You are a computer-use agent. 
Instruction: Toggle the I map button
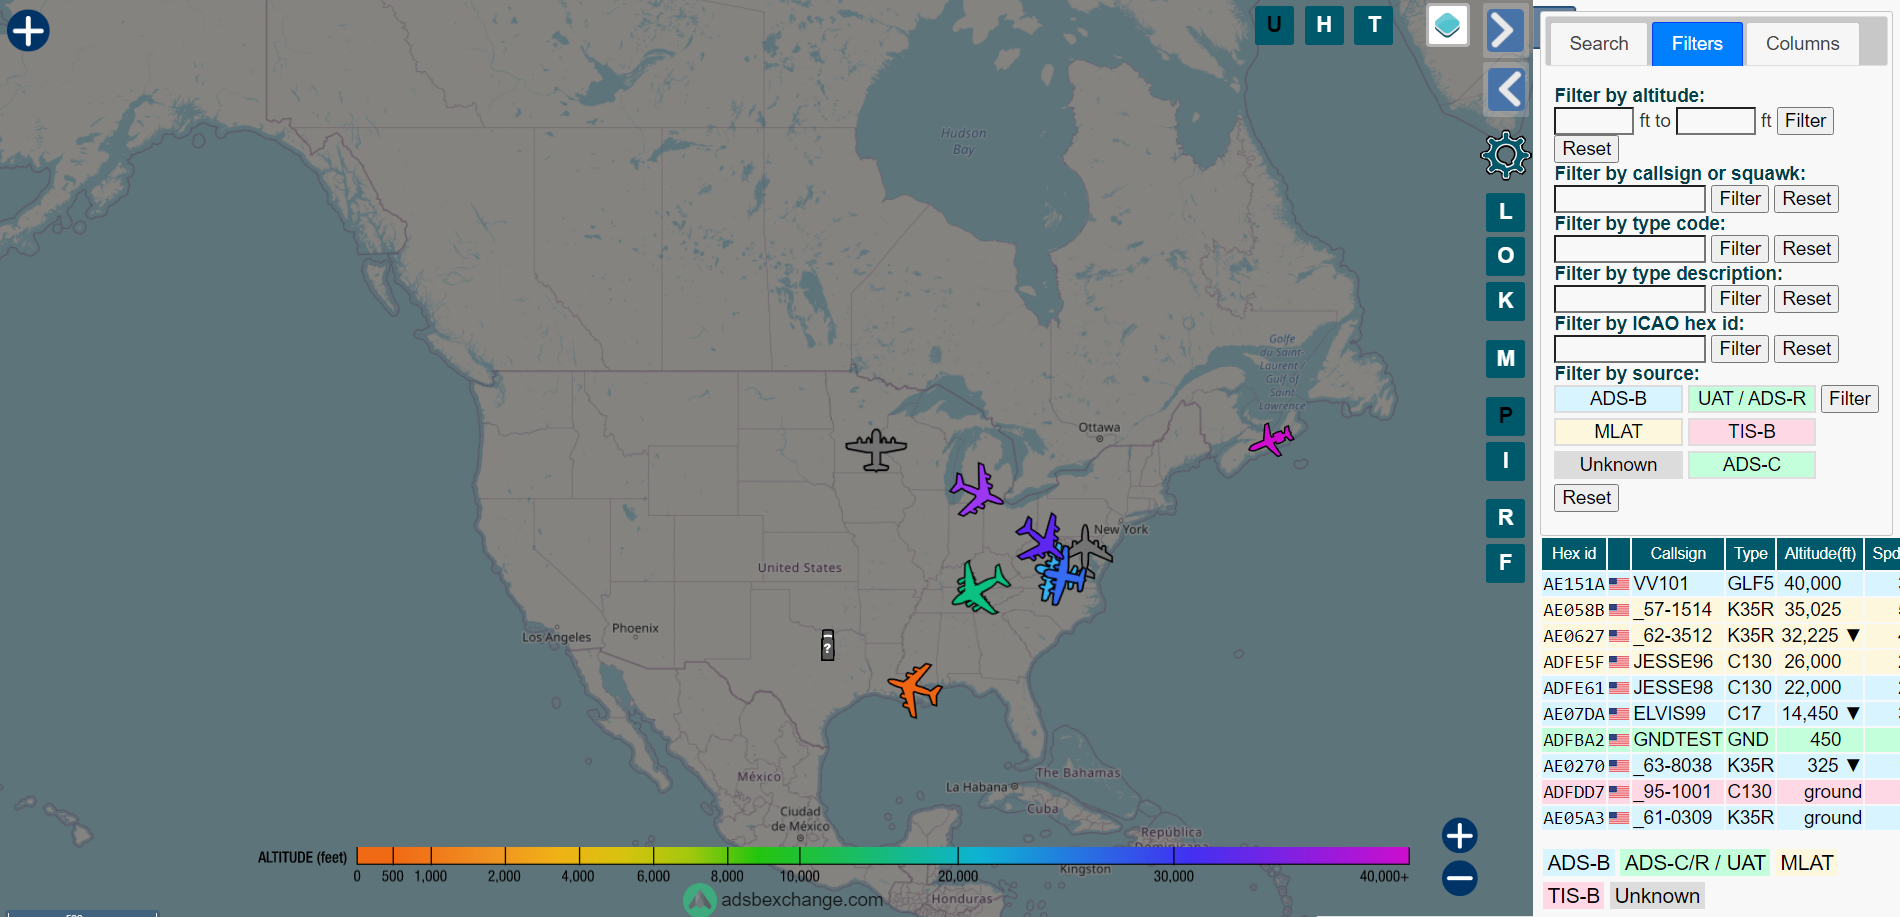pos(1505,461)
